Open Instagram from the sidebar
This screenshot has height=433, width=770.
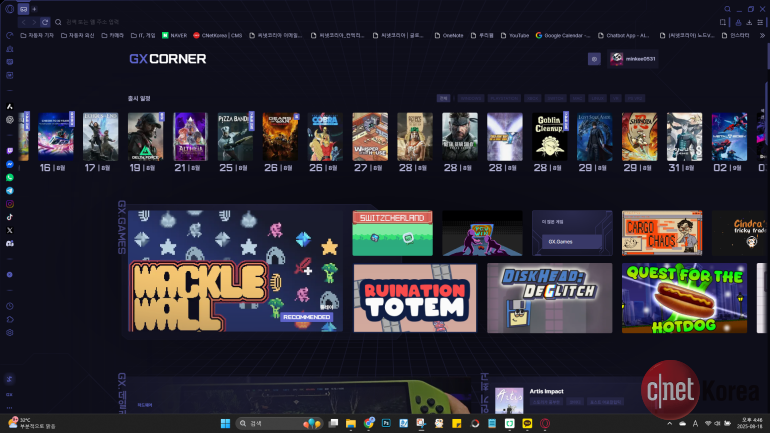[9, 203]
